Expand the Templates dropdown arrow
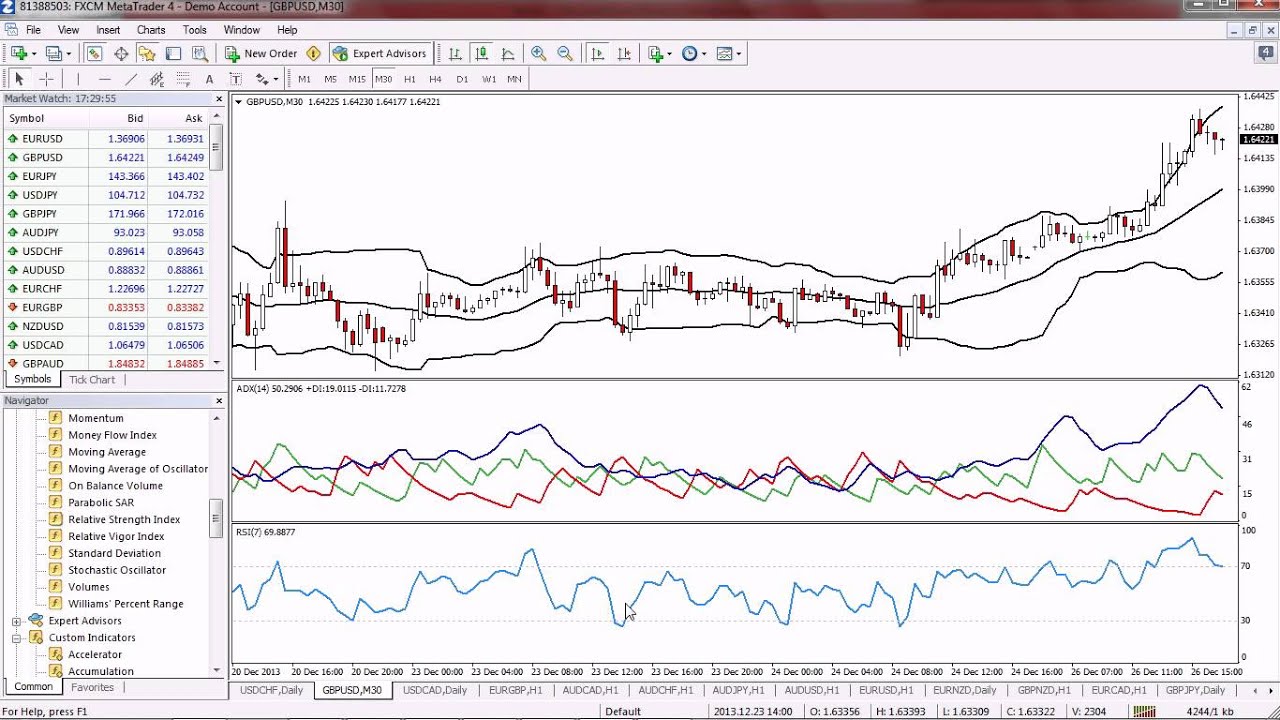This screenshot has width=1280, height=720. (x=739, y=54)
